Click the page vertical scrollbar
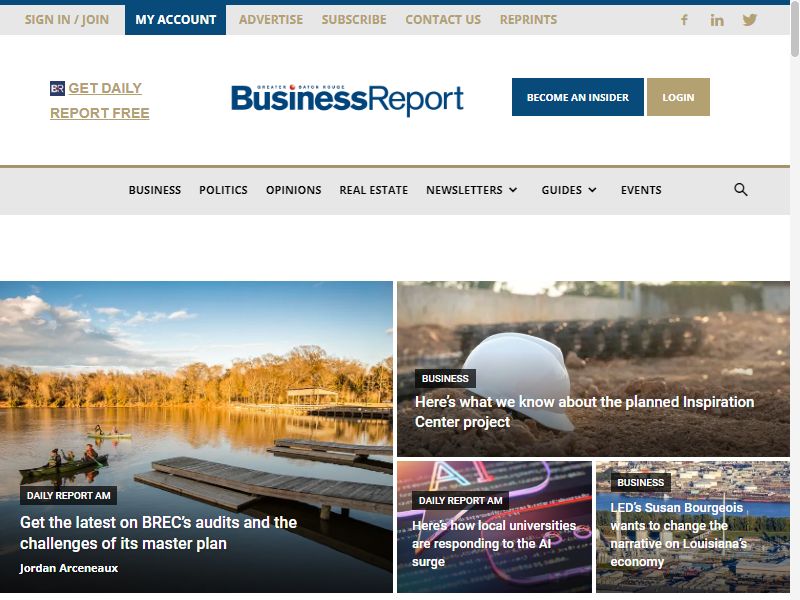The width and height of the screenshot is (800, 600). coord(795,300)
